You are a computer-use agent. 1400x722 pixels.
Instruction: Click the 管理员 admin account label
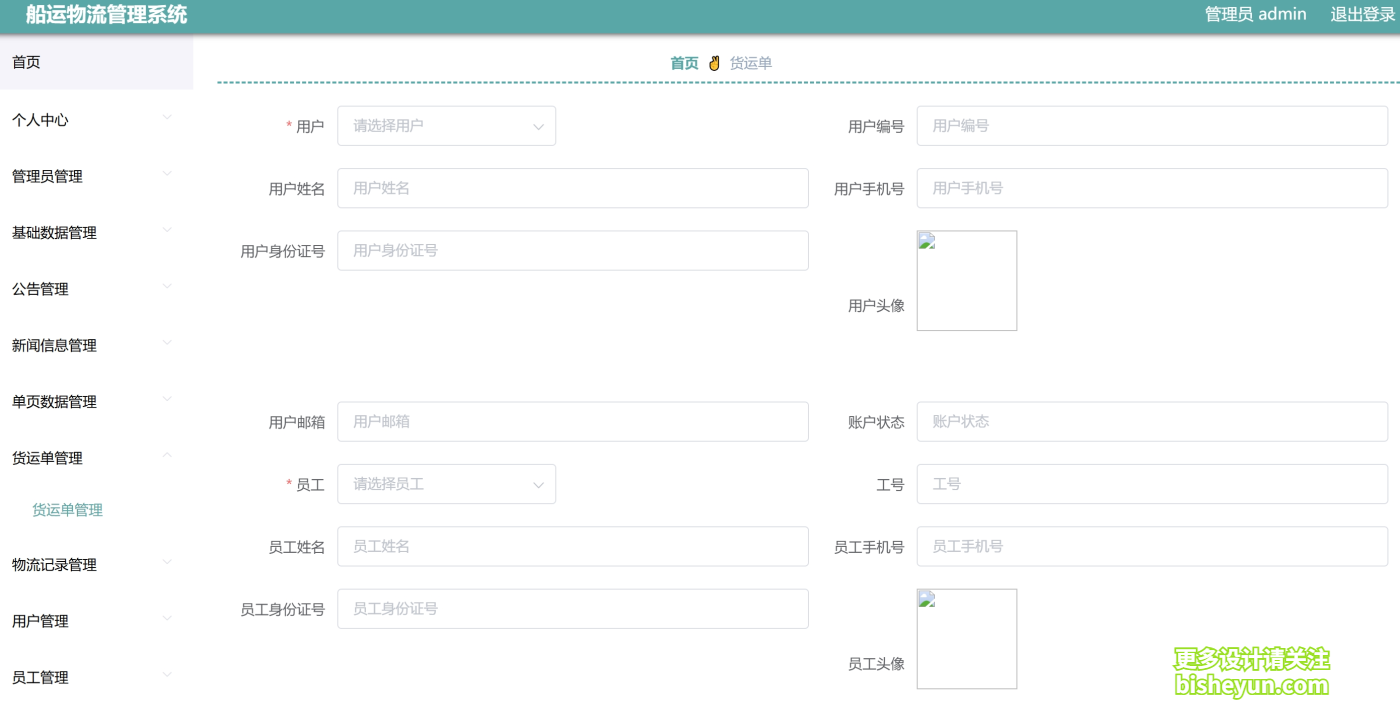[1256, 14]
